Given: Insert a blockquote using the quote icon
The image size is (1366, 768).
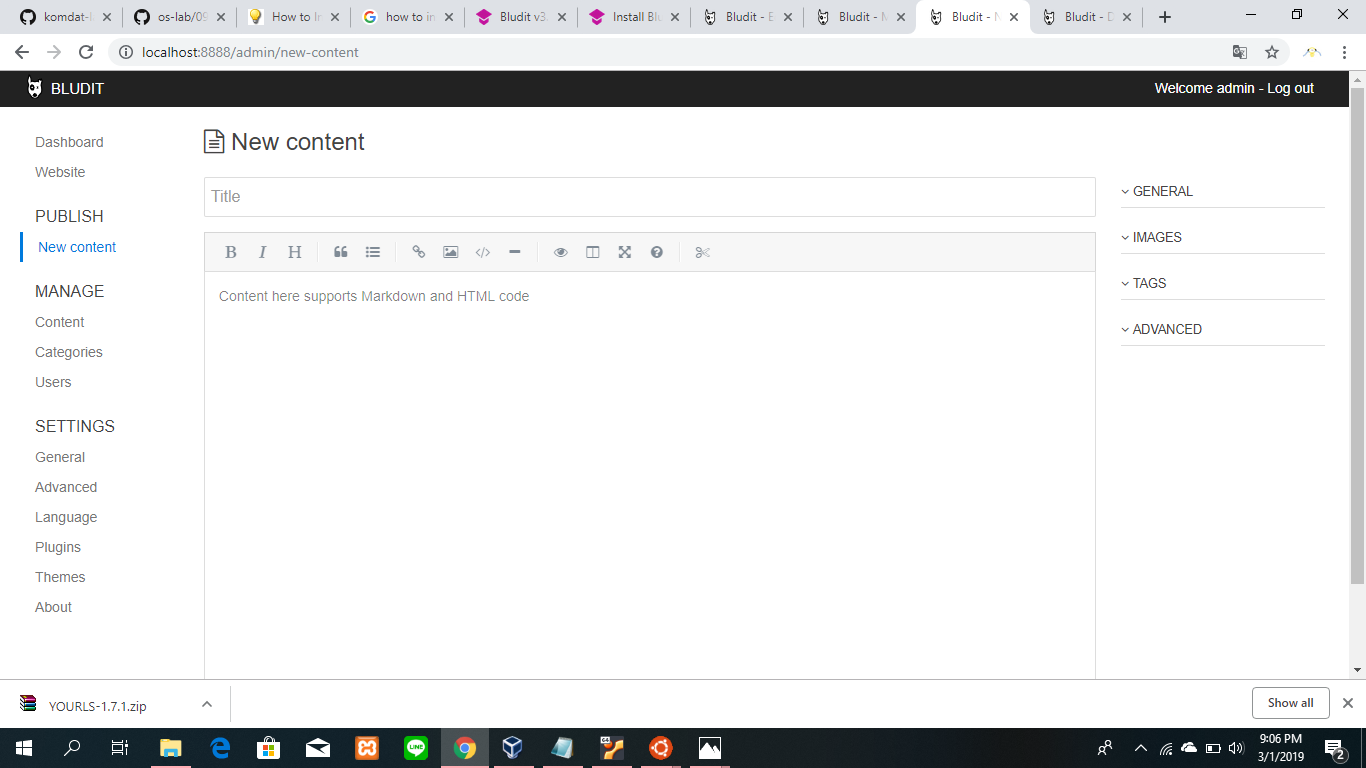Looking at the screenshot, I should coord(341,252).
